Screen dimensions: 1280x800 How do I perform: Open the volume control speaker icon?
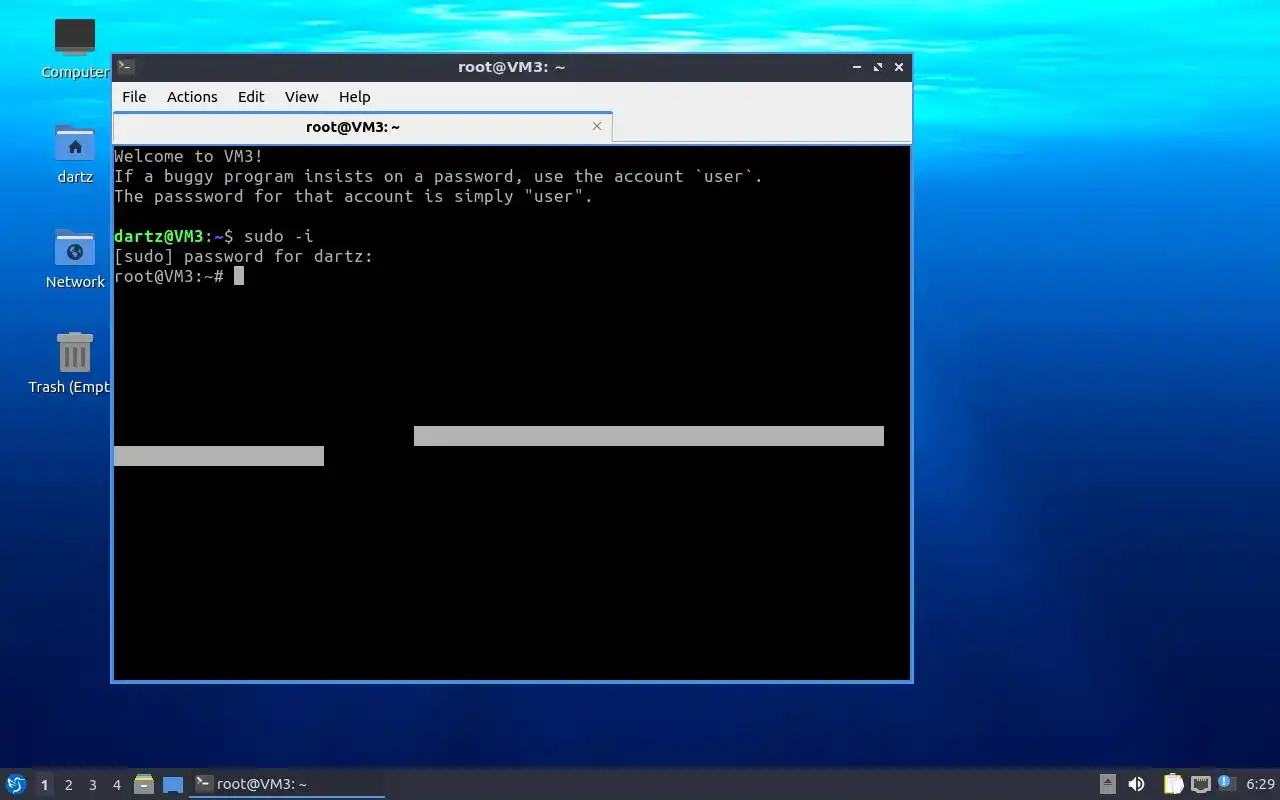click(1136, 784)
